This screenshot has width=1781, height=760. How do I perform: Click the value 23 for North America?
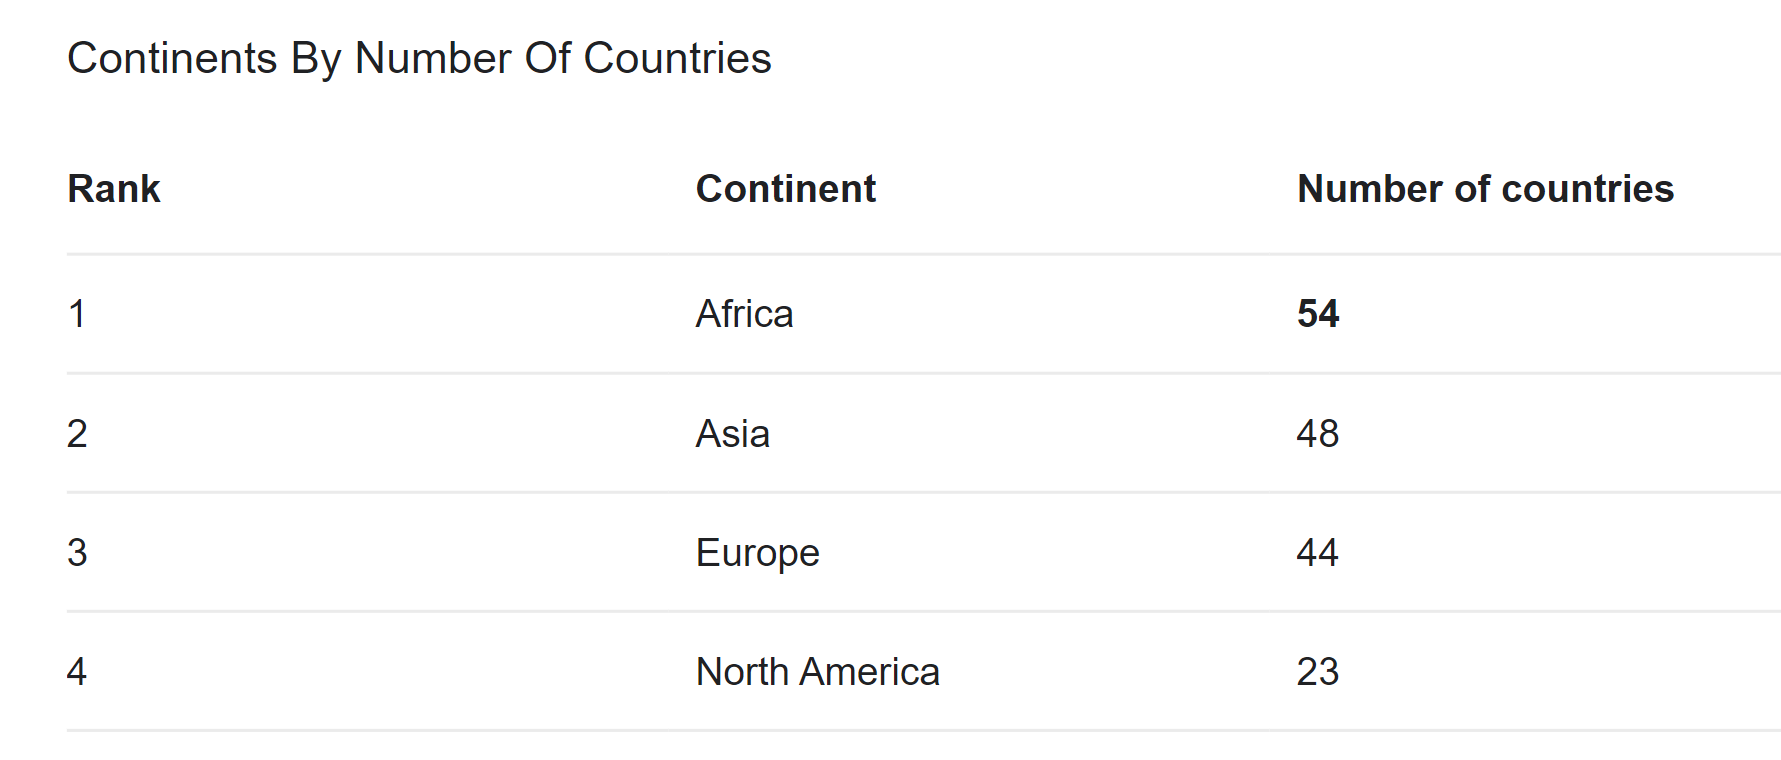(x=1318, y=672)
